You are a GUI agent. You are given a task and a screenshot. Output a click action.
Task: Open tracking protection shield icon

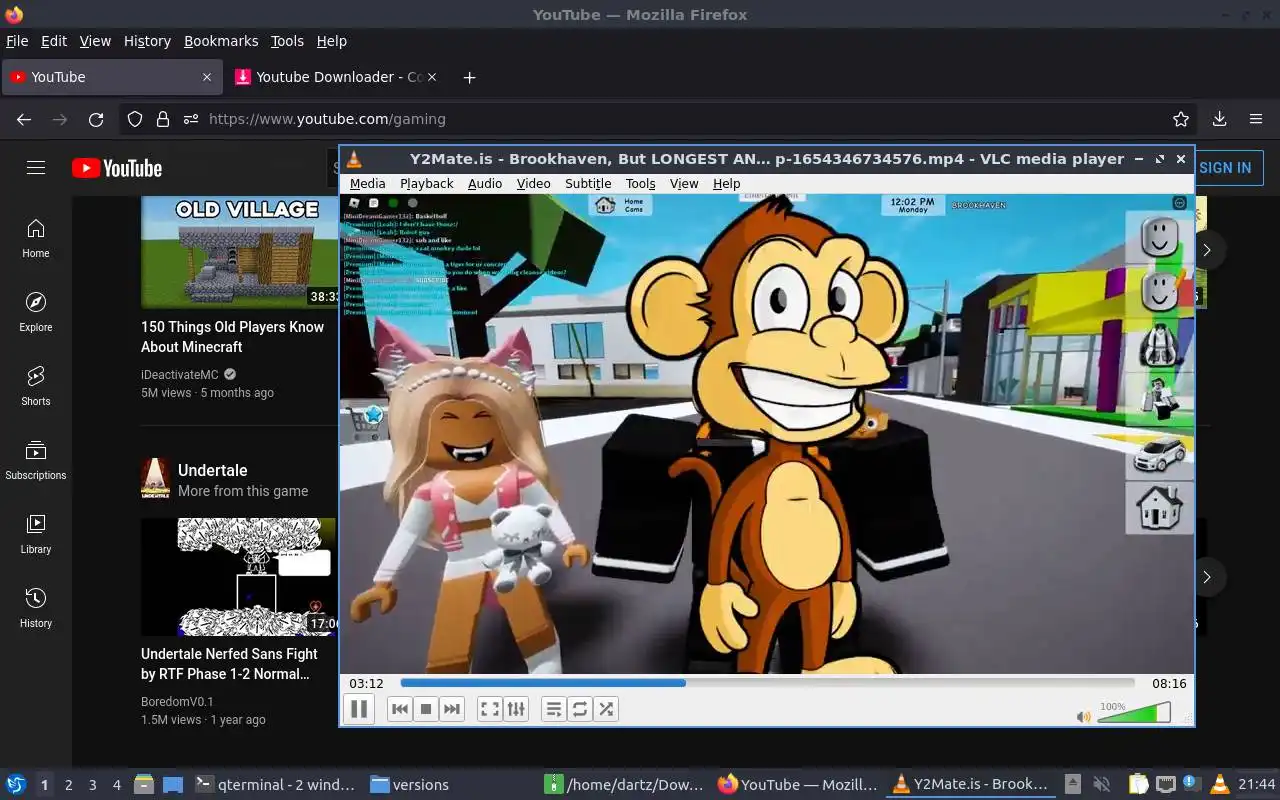pyautogui.click(x=135, y=119)
